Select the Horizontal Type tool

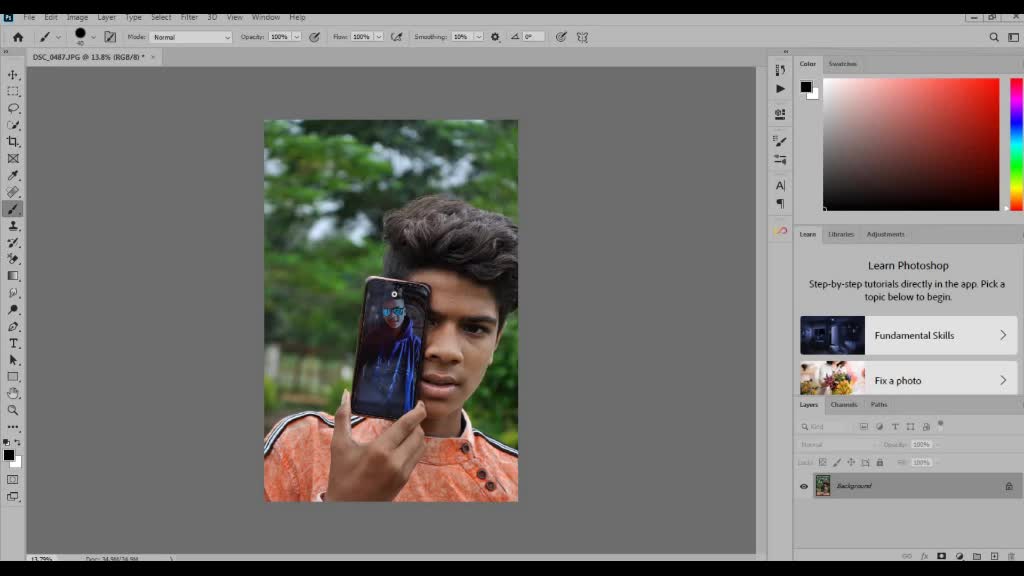tap(13, 344)
